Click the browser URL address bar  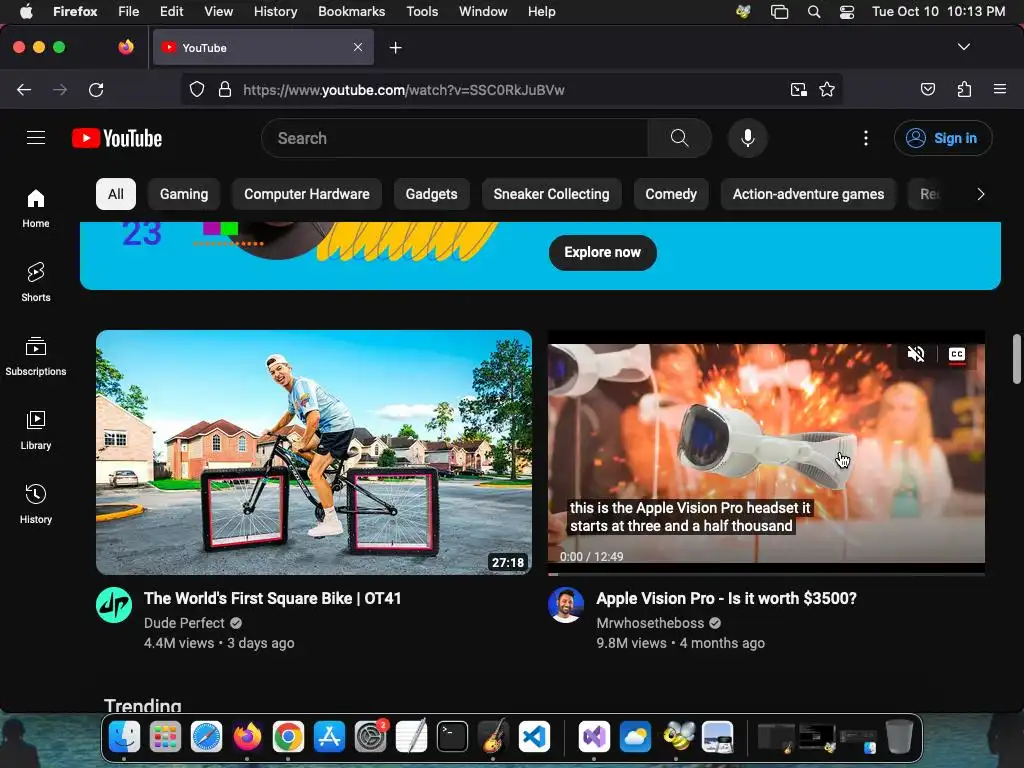[509, 89]
